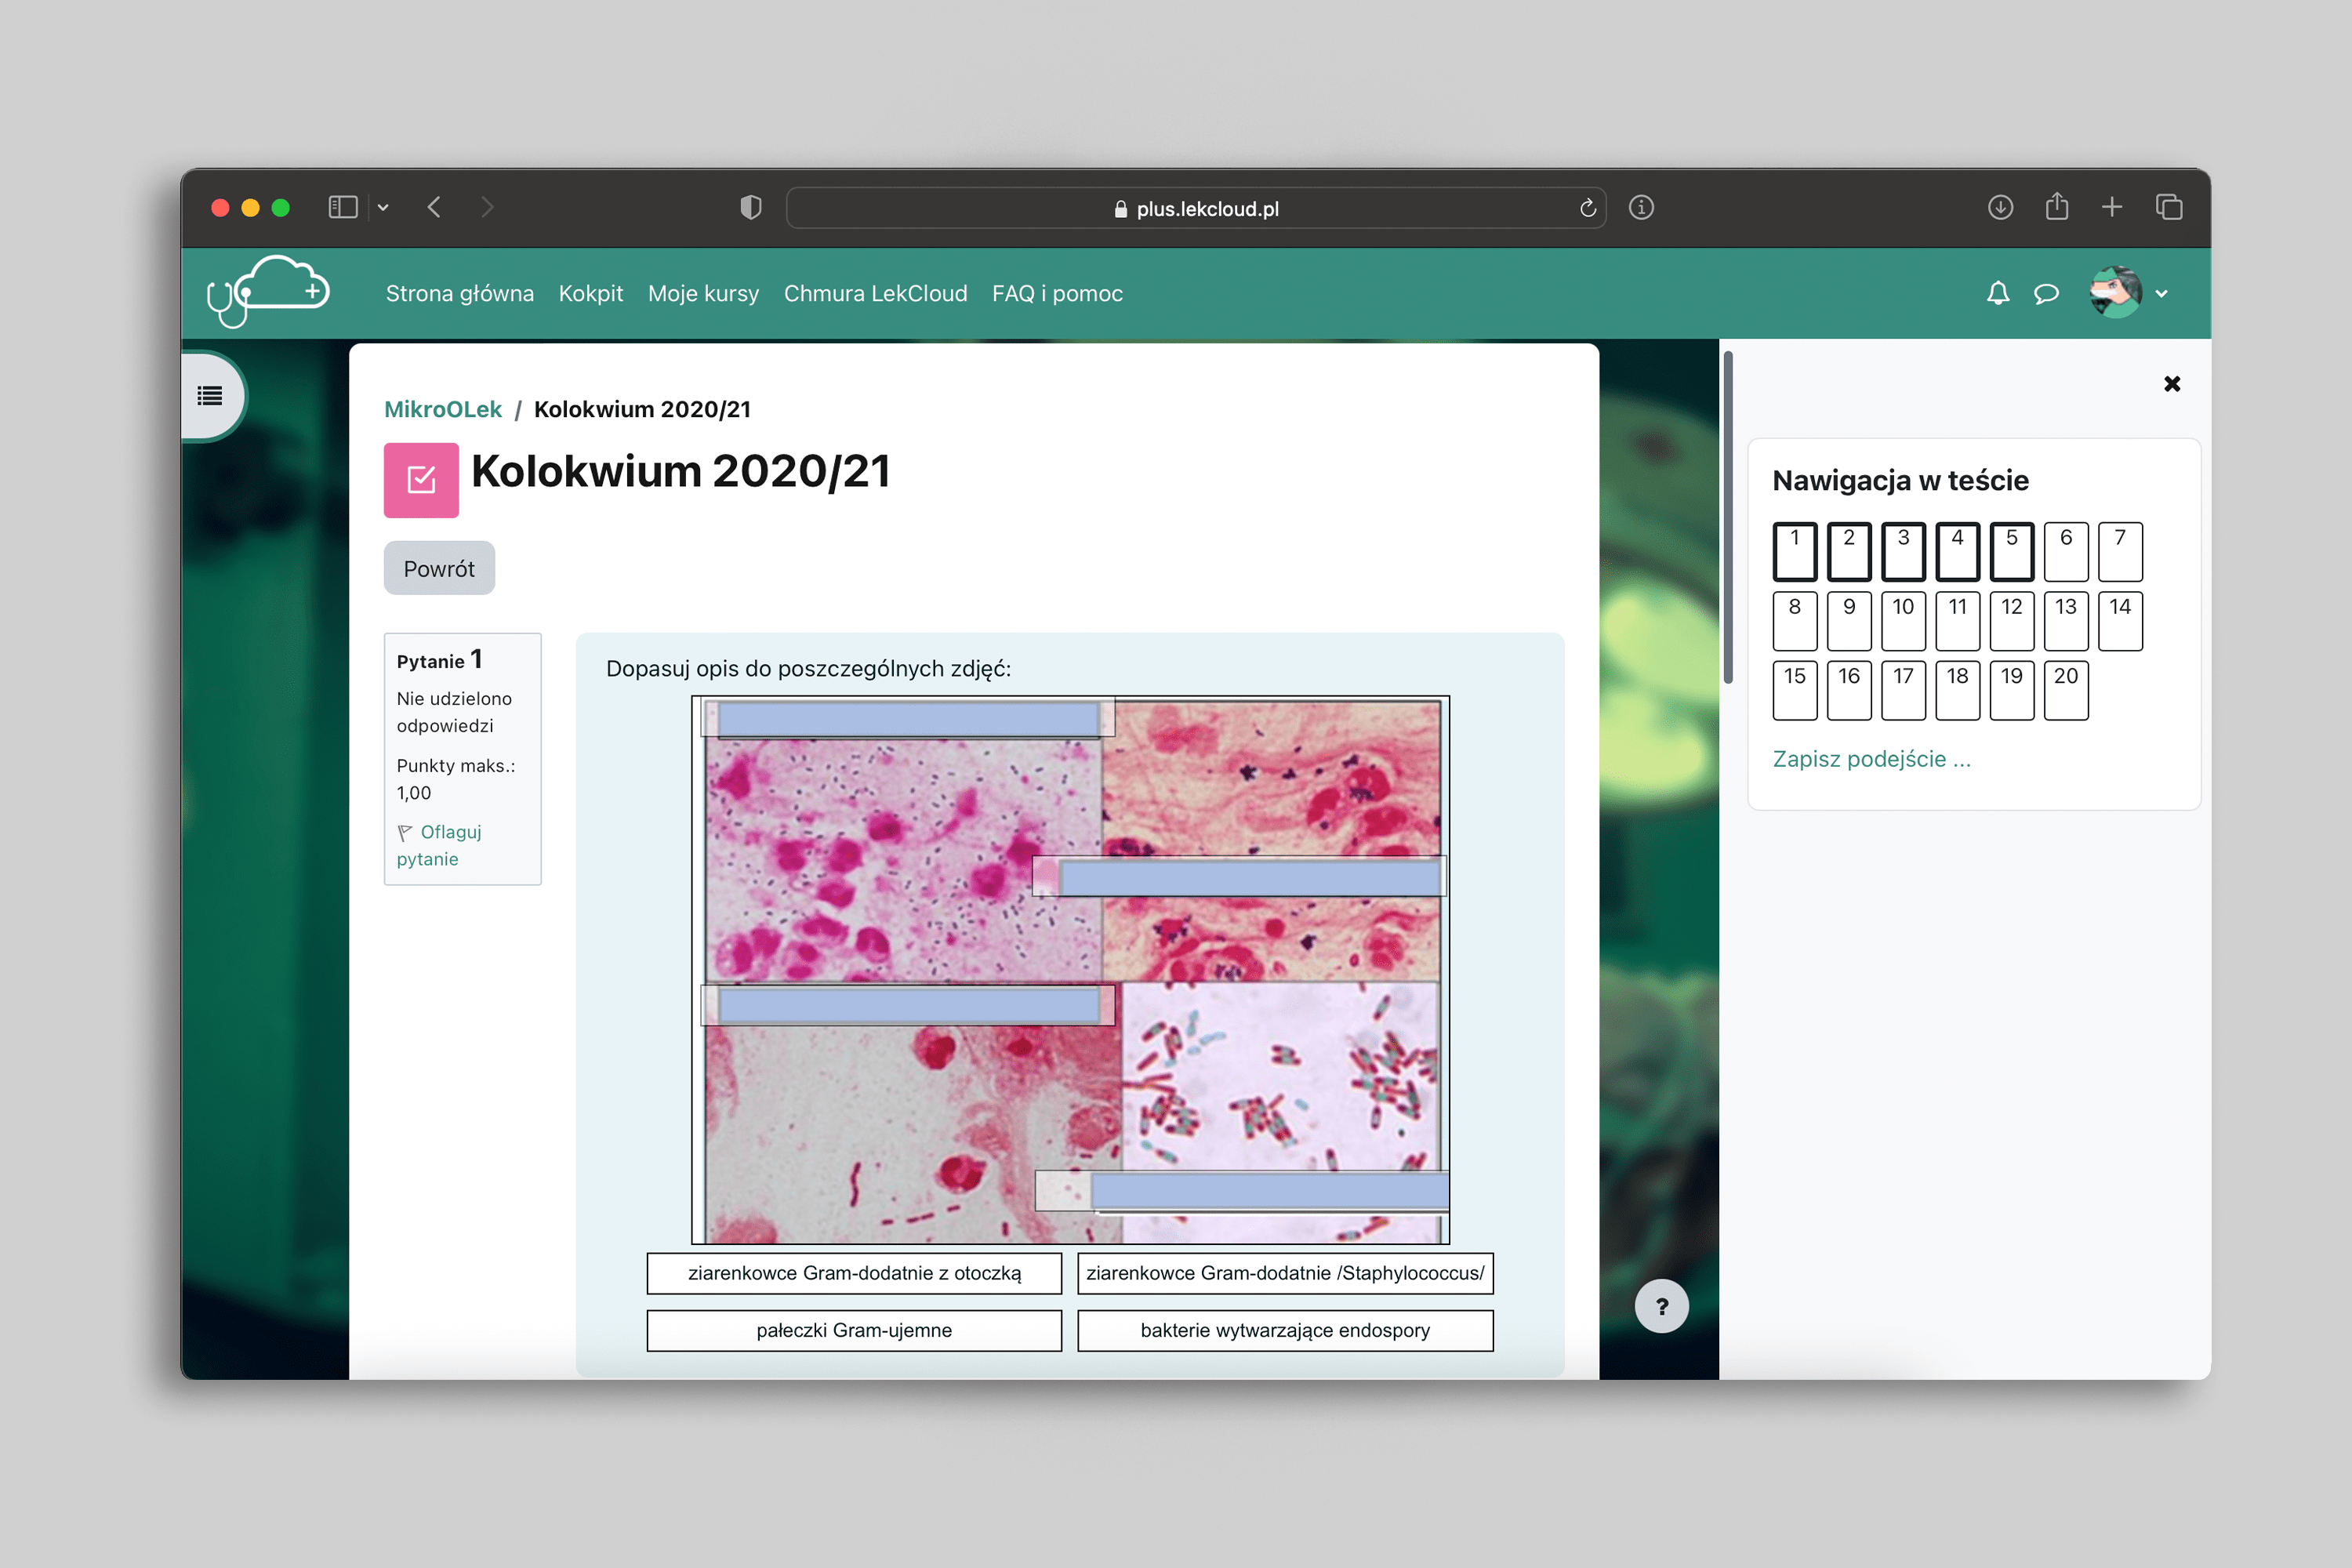This screenshot has width=2352, height=1568.
Task: Pick question 20 in test navigation
Action: point(2066,690)
